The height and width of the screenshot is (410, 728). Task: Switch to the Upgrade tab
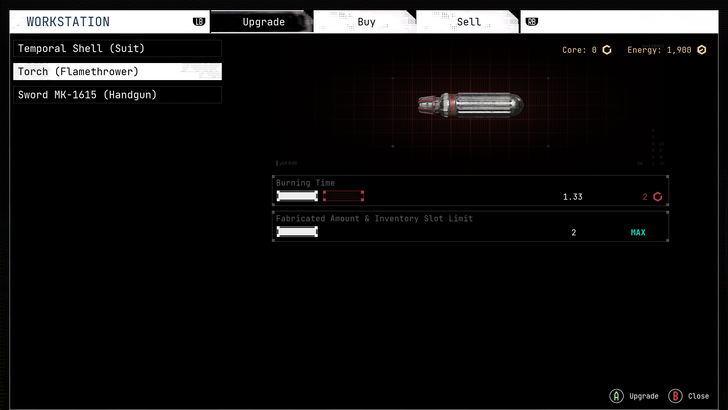[x=263, y=22]
